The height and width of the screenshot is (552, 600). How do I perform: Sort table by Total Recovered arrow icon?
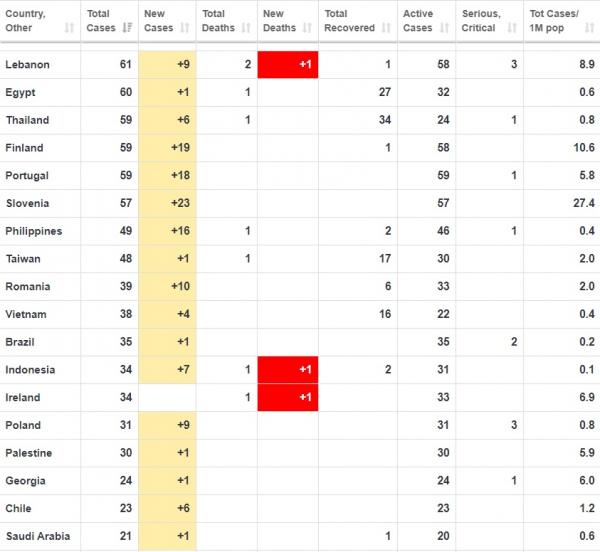pyautogui.click(x=388, y=28)
